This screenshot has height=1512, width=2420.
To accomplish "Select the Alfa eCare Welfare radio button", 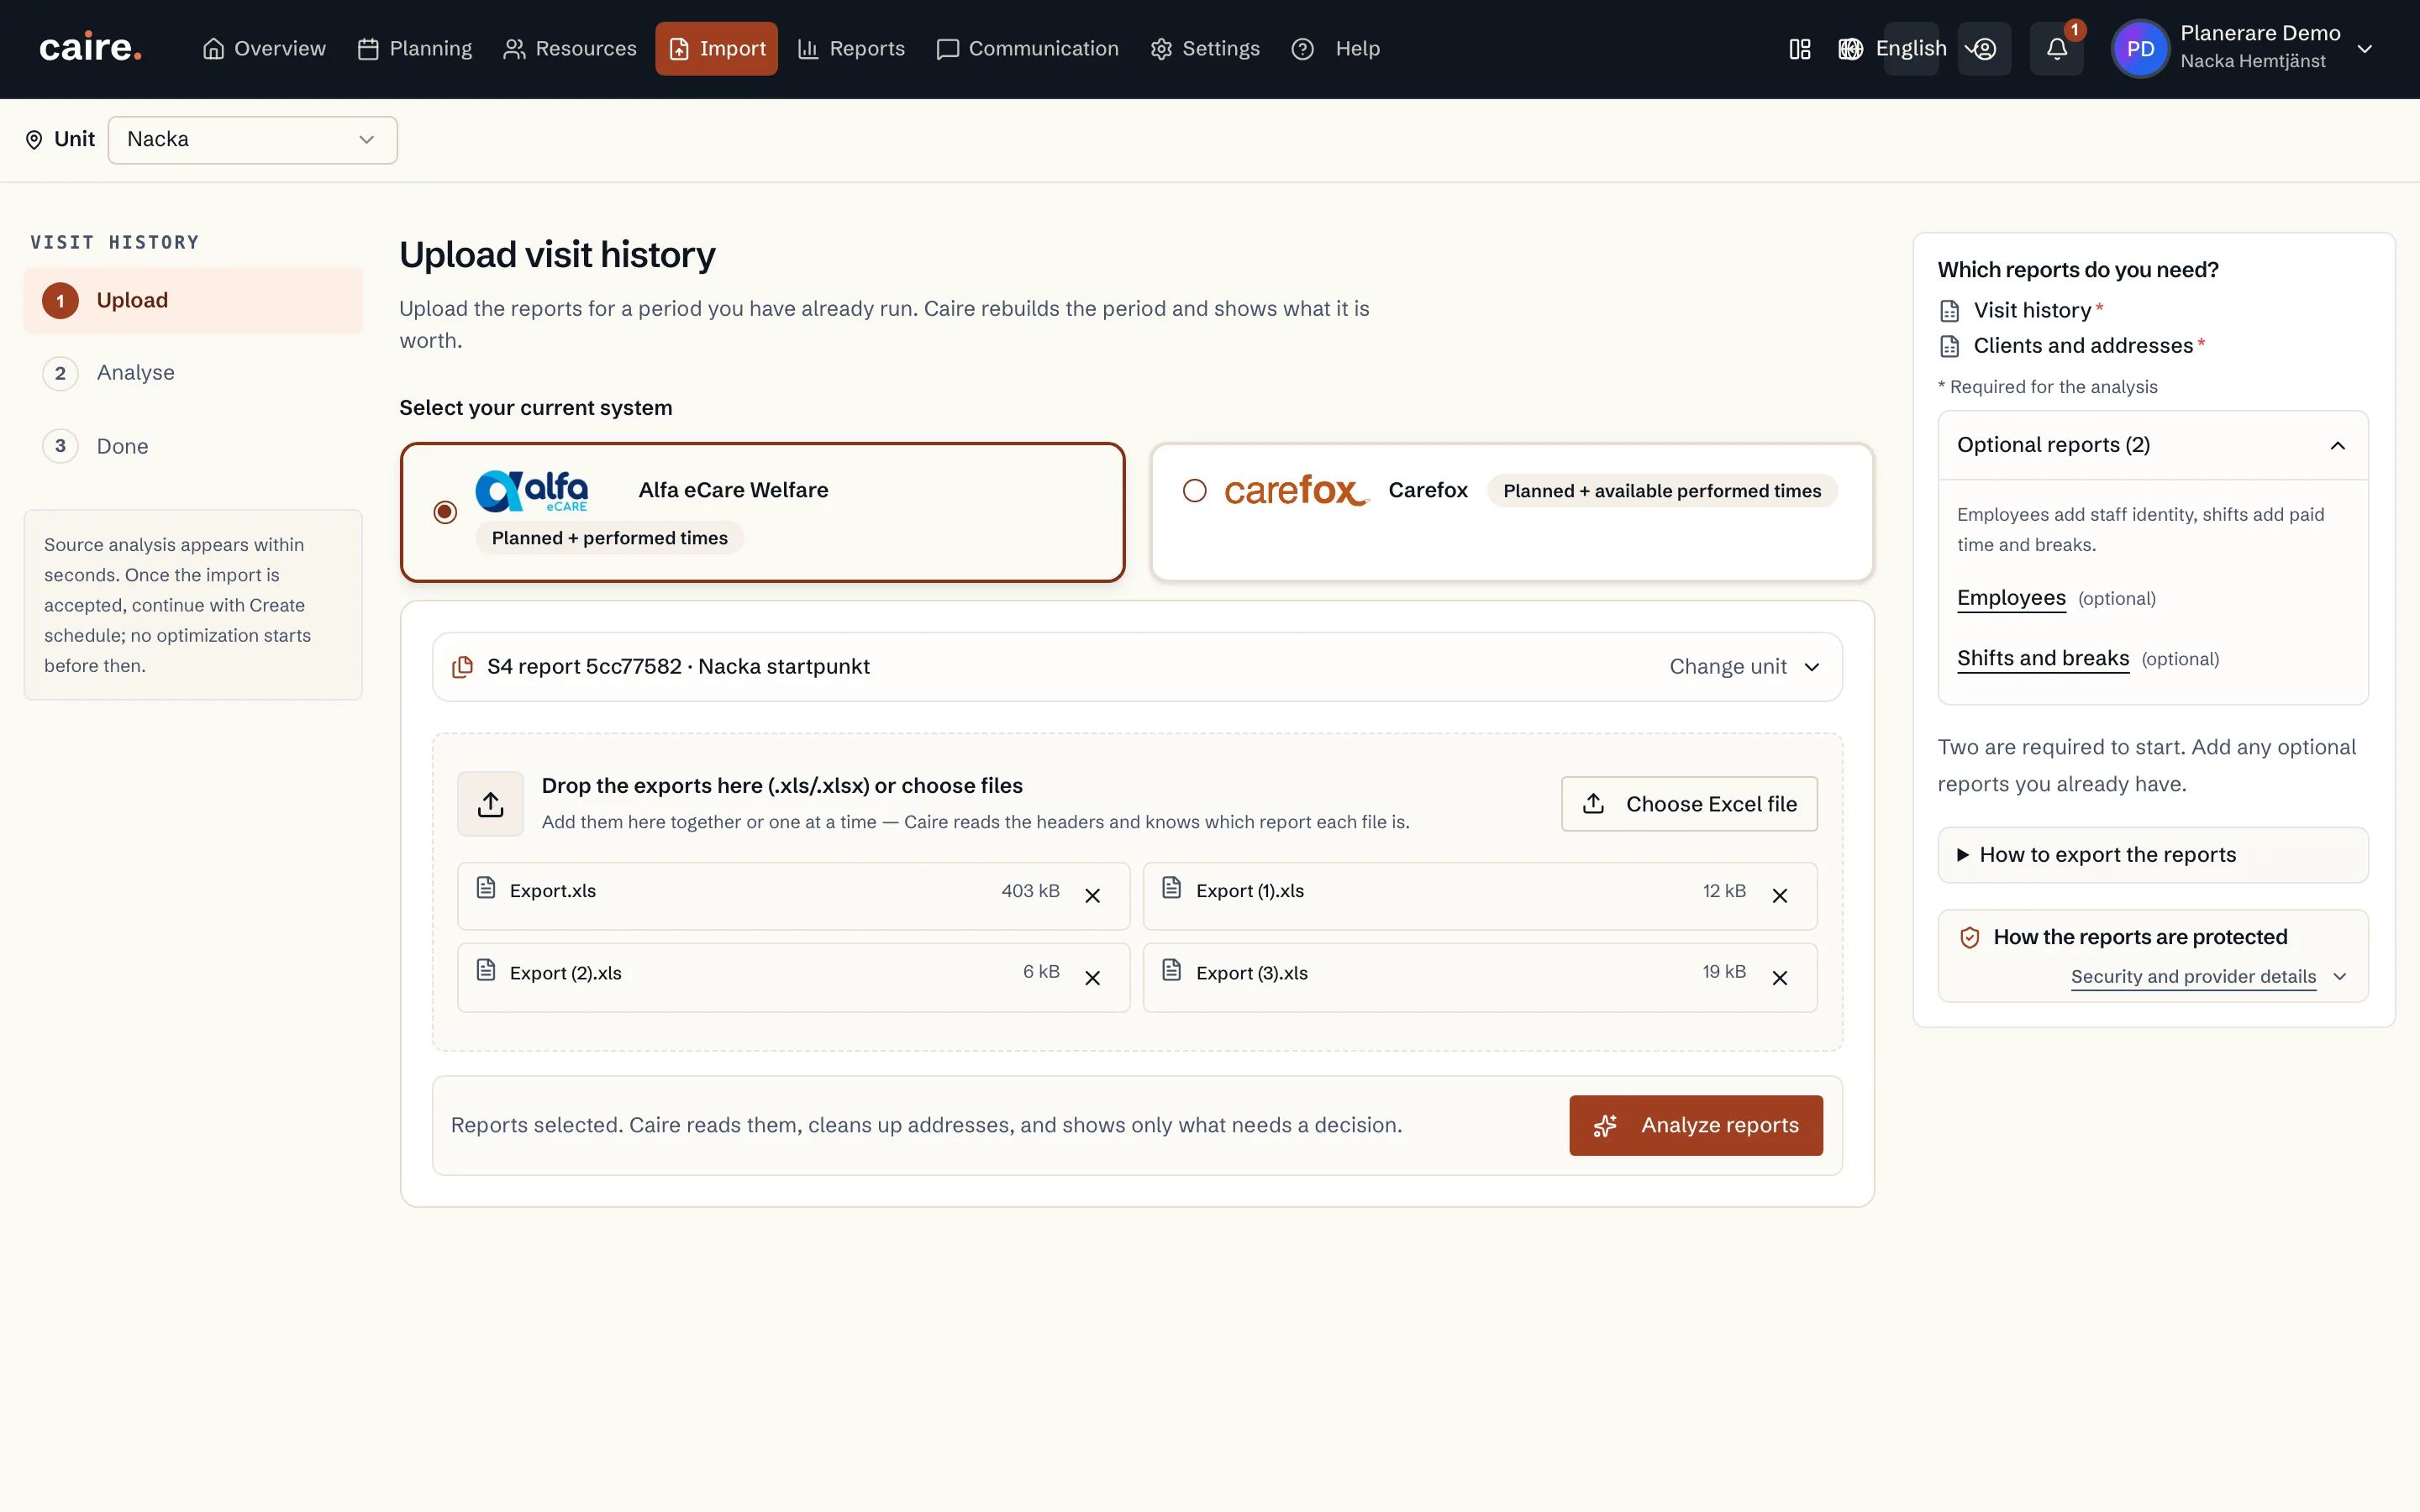I will 445,512.
